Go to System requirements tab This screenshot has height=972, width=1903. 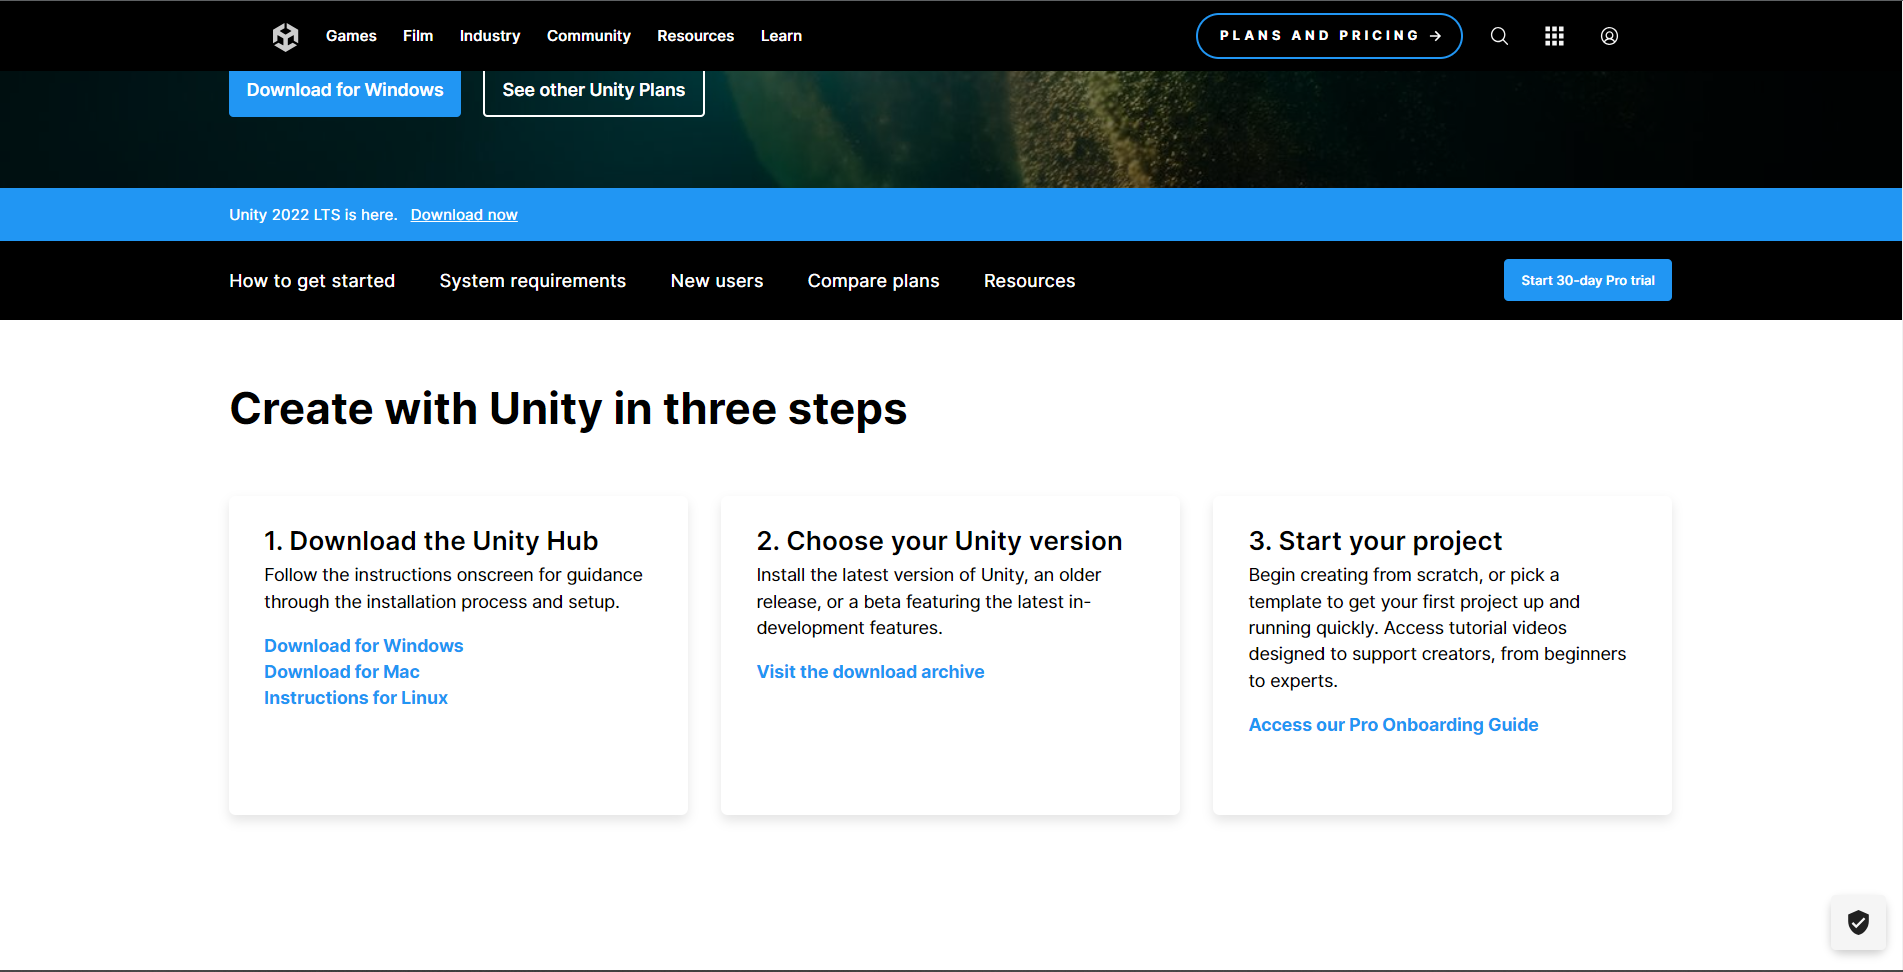pos(533,281)
